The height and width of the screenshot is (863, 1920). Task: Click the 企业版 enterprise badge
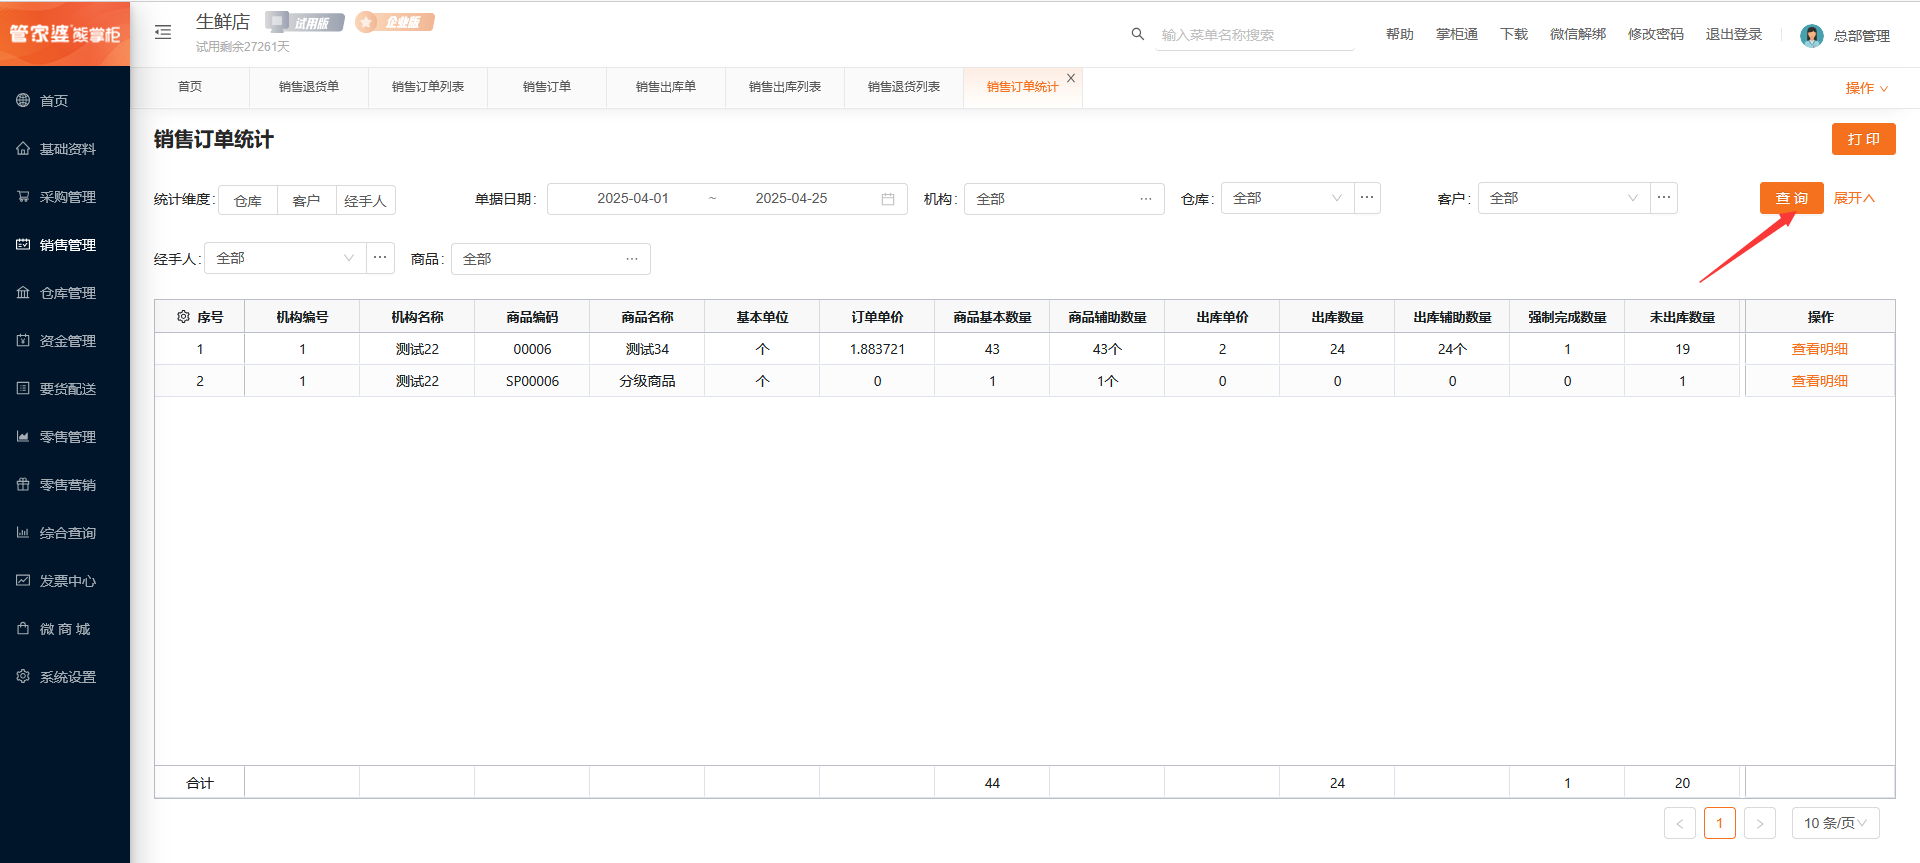click(395, 22)
